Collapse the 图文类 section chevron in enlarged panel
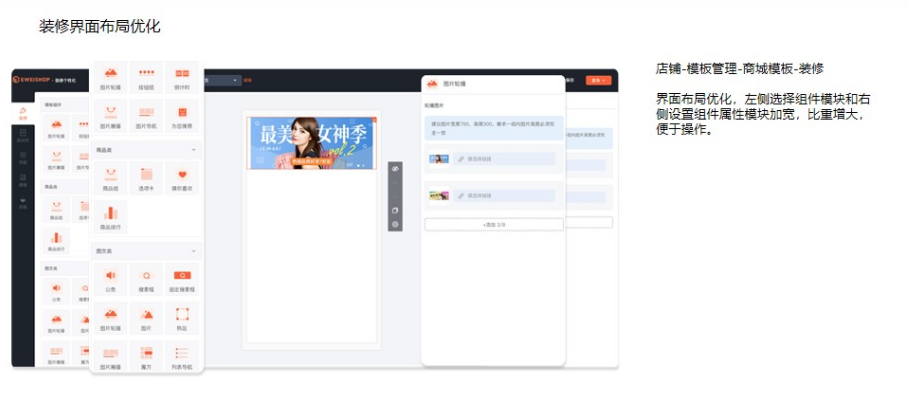The width and height of the screenshot is (914, 420). [194, 251]
